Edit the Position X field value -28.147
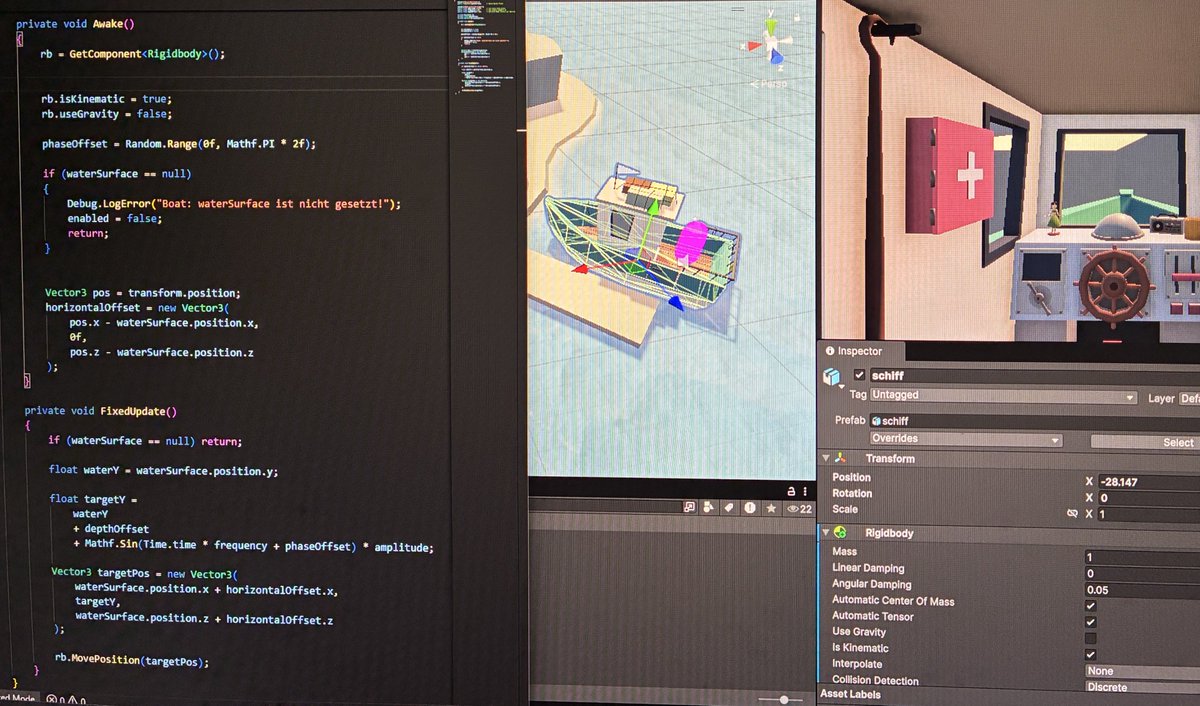Image resolution: width=1200 pixels, height=706 pixels. click(1148, 482)
